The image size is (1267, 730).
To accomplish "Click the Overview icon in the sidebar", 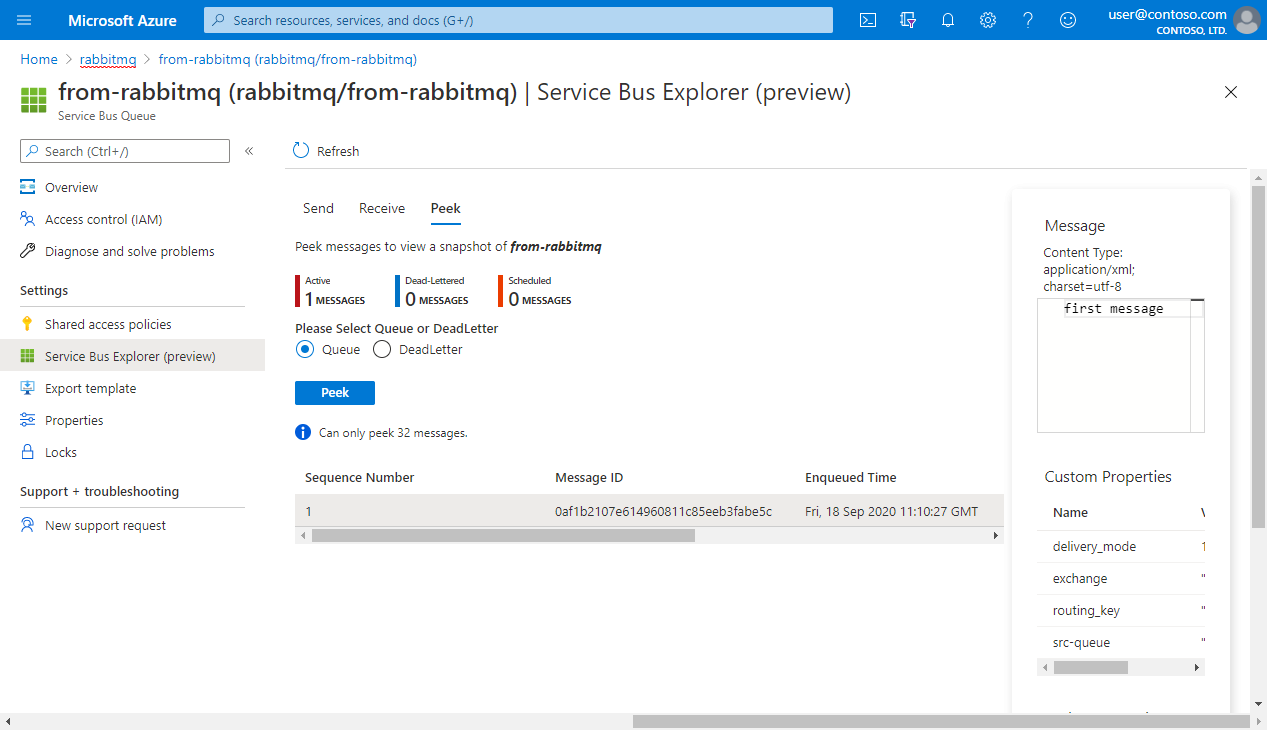I will point(28,187).
